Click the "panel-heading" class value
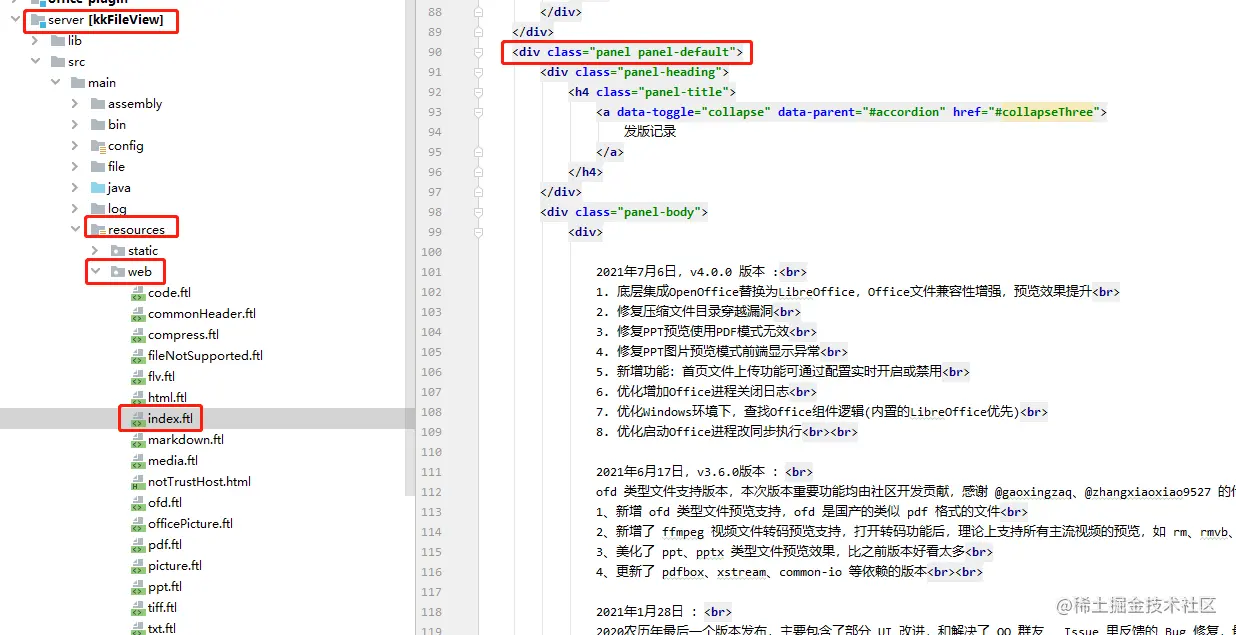The image size is (1236, 635). (670, 72)
